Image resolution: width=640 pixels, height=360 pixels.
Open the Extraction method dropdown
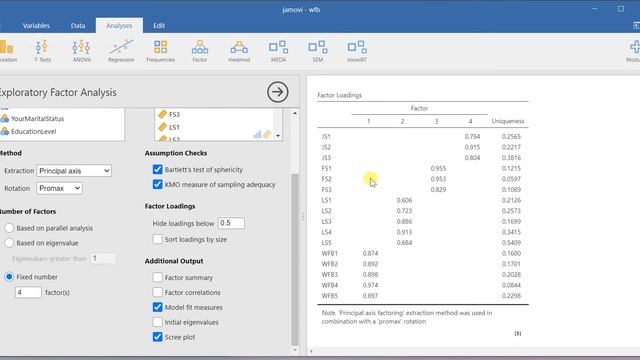(74, 171)
